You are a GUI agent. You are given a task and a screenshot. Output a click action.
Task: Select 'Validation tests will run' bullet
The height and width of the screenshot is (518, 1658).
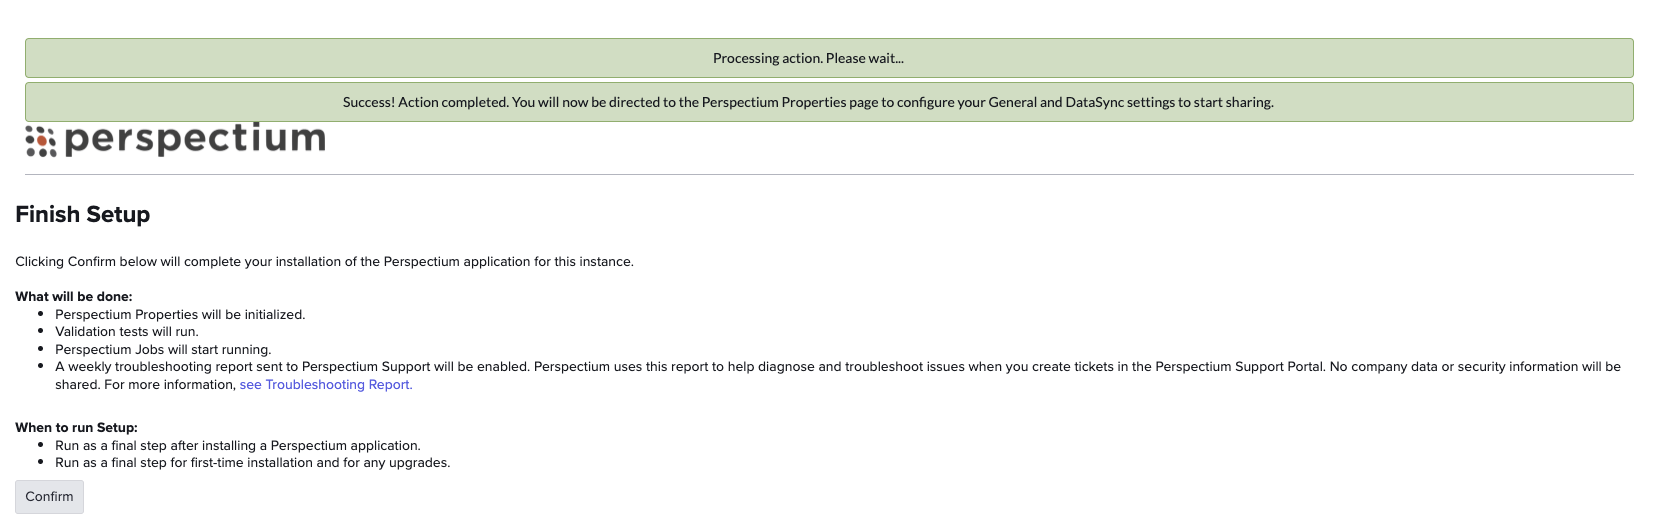pyautogui.click(x=127, y=332)
